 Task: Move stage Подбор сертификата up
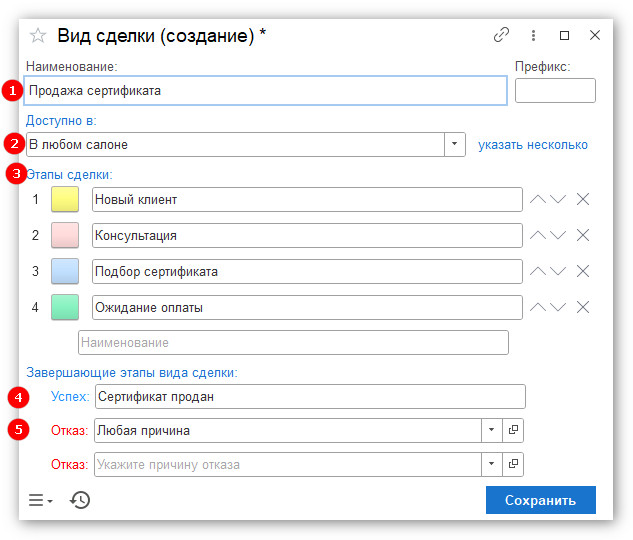(x=538, y=271)
